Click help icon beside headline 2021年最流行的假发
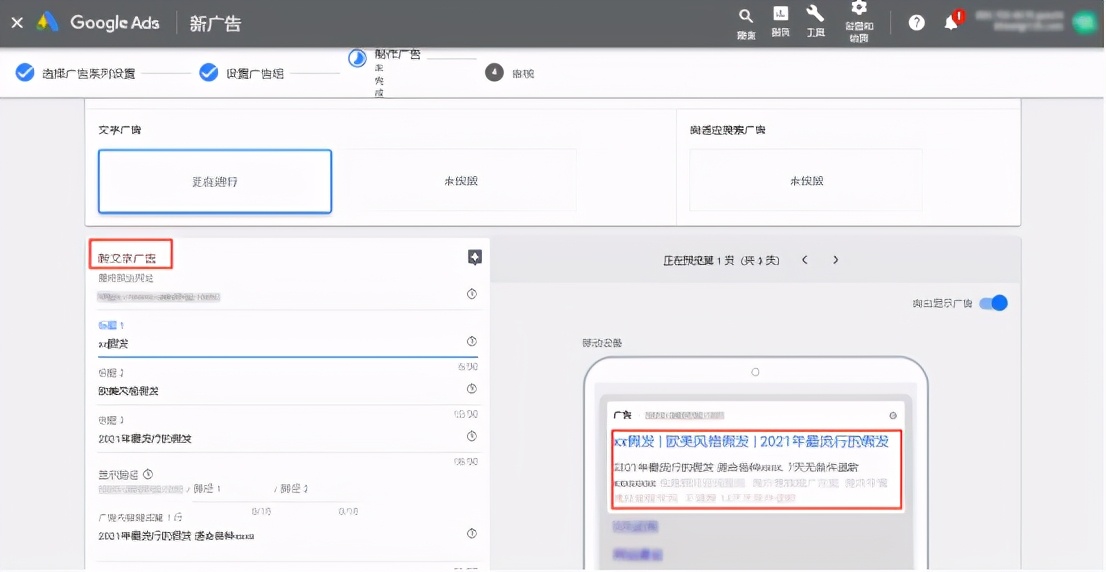The width and height of the screenshot is (1106, 572). click(472, 436)
